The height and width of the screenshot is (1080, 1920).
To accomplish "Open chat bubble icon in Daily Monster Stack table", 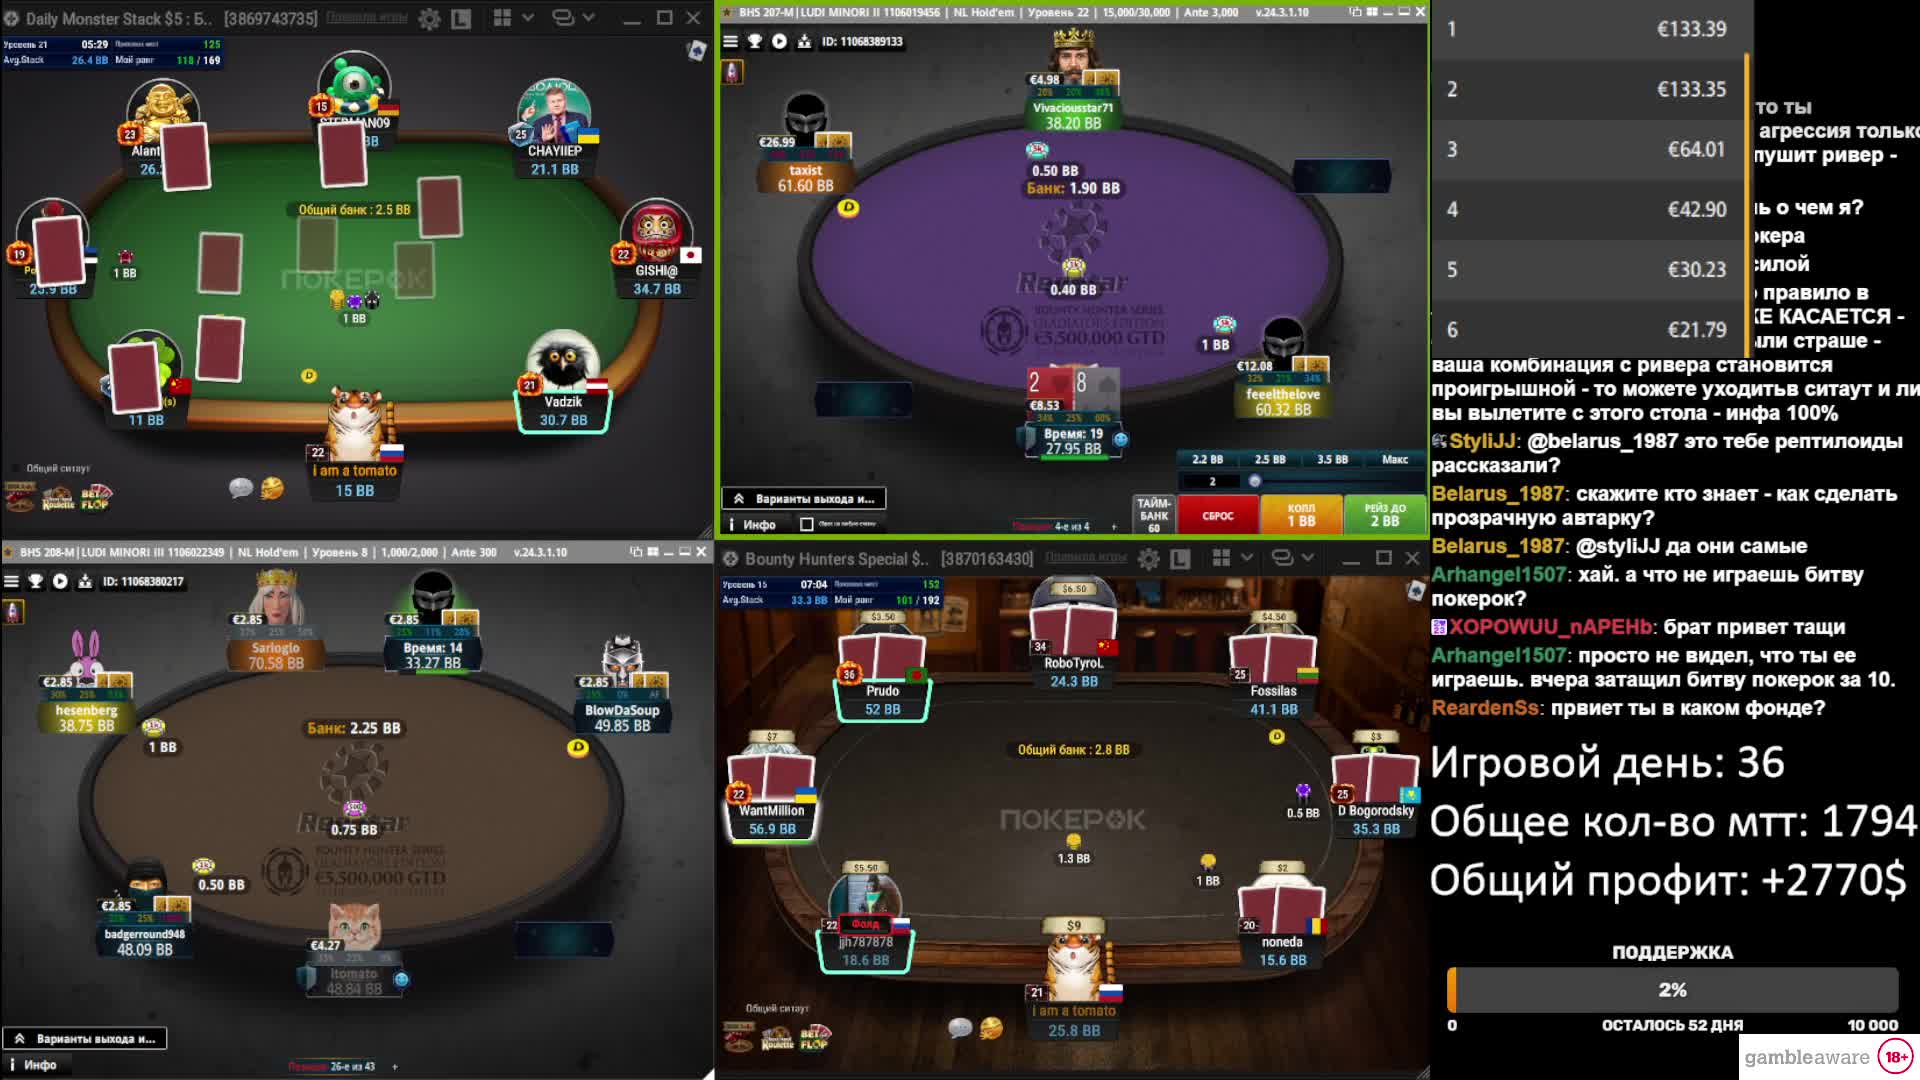I will click(x=241, y=488).
